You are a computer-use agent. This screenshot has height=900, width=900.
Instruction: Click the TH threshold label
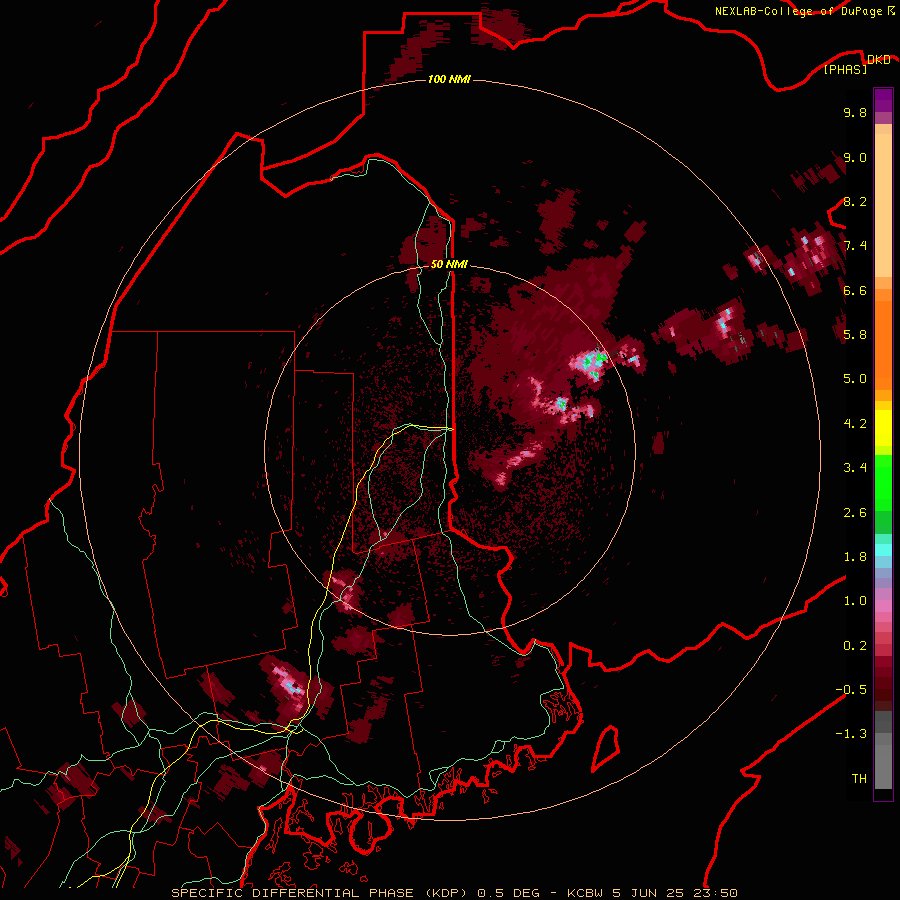[859, 778]
